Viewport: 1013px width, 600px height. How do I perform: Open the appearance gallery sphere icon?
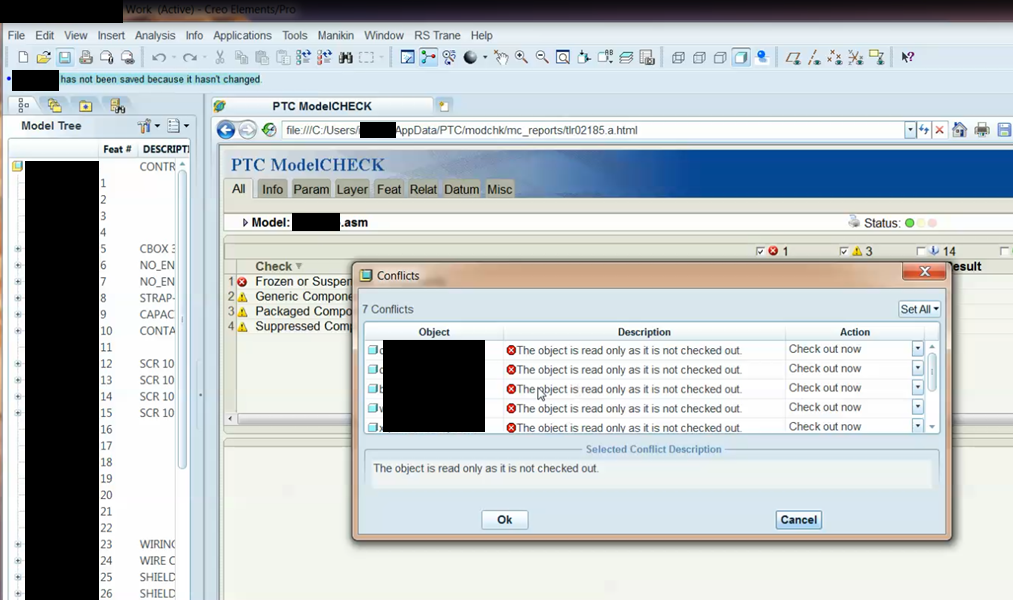pos(470,57)
